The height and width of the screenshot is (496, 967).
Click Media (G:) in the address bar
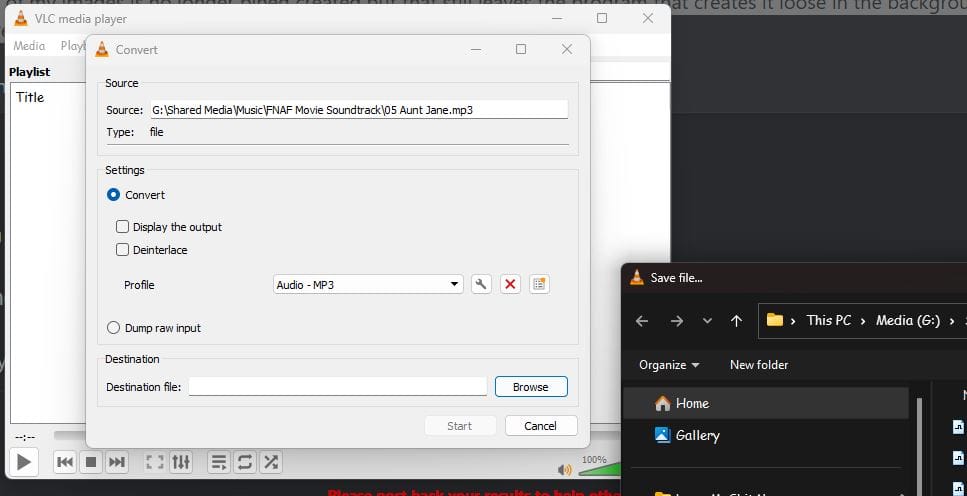click(x=908, y=321)
